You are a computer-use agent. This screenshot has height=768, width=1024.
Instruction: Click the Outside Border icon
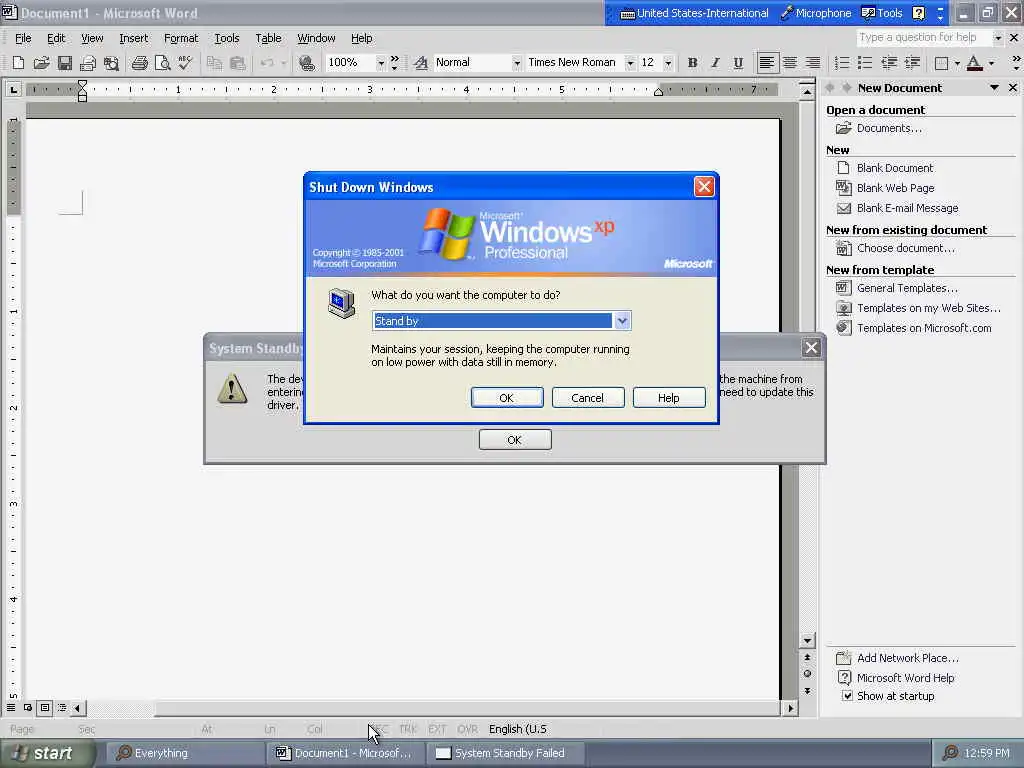pos(941,63)
